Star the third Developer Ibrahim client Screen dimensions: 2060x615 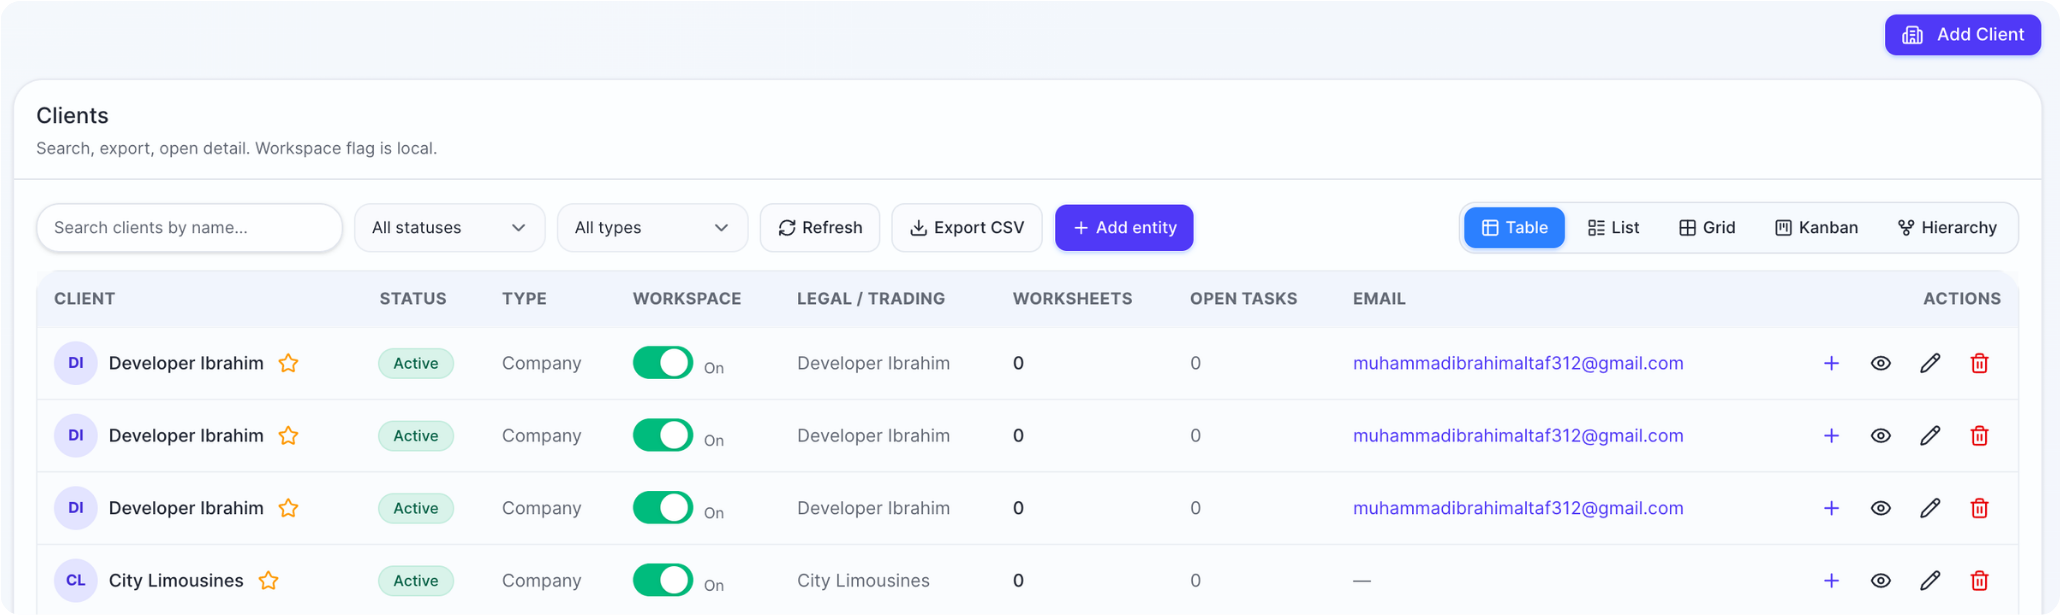point(288,508)
